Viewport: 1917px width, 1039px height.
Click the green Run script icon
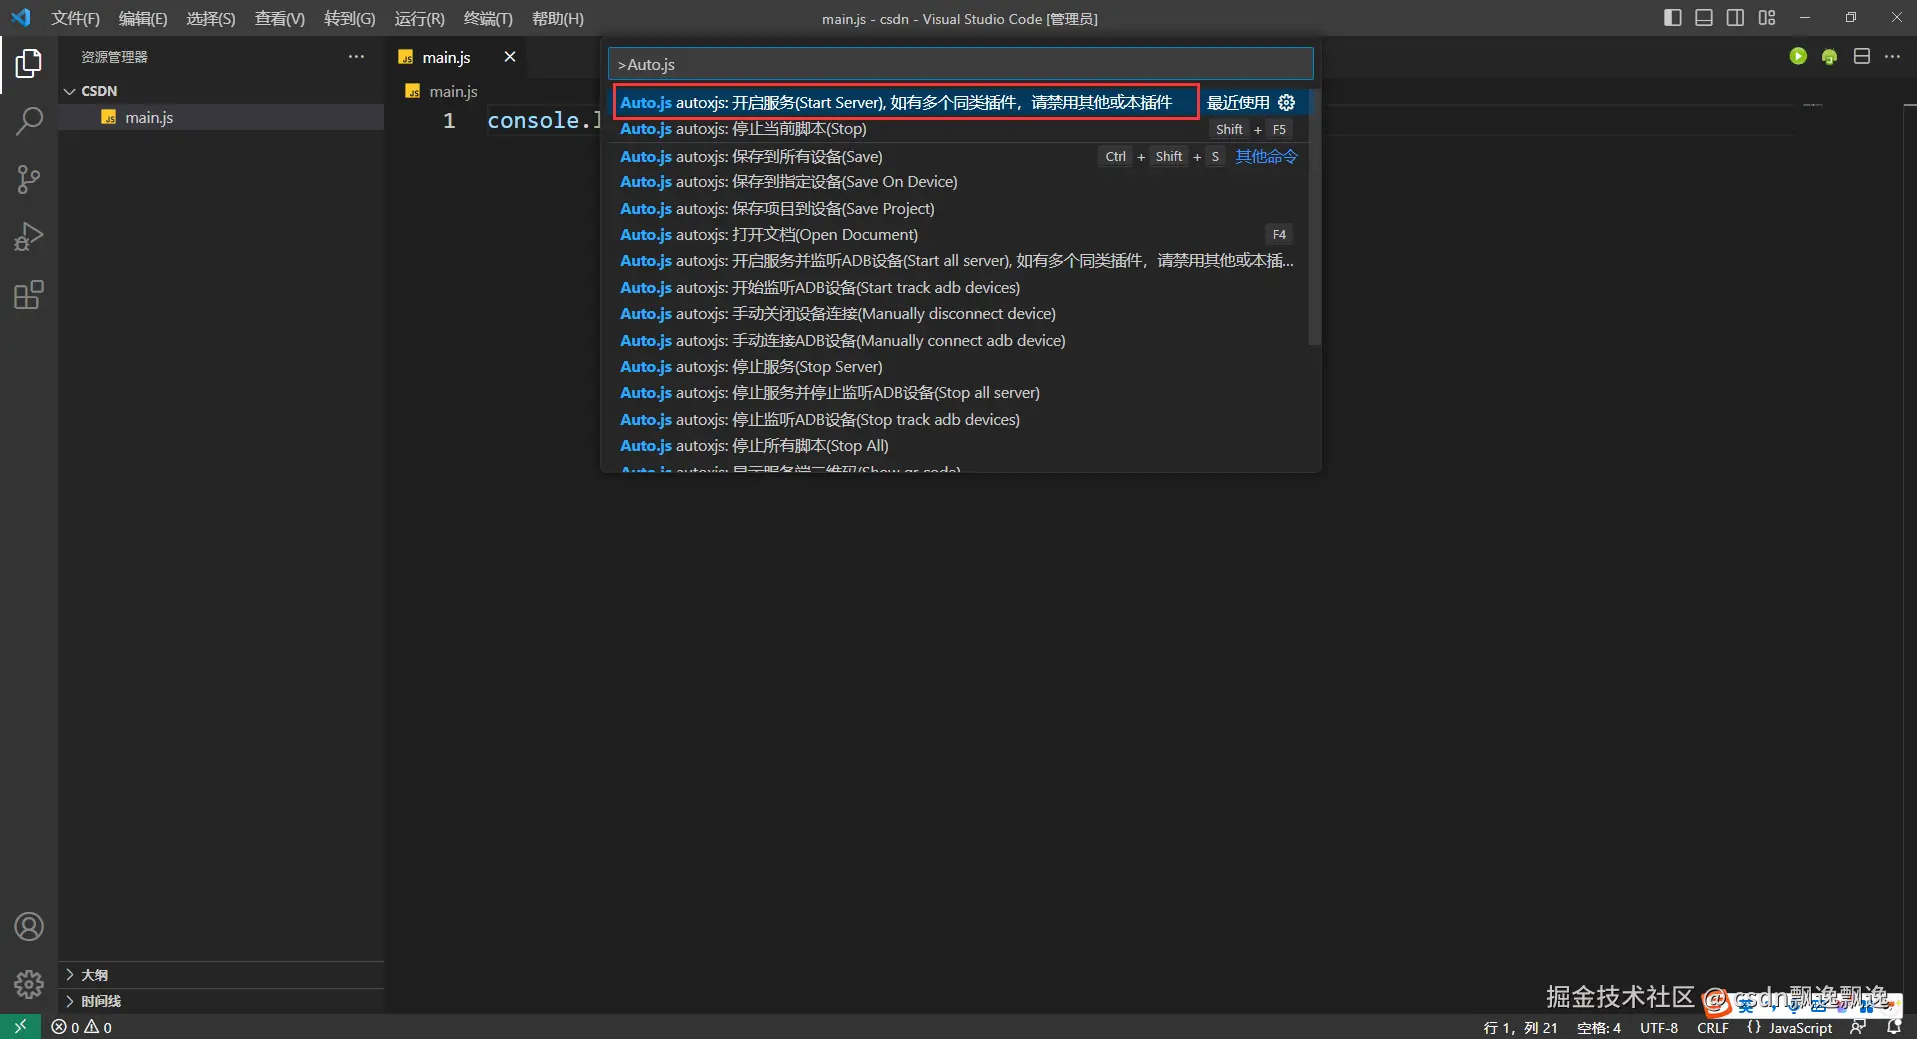1798,57
